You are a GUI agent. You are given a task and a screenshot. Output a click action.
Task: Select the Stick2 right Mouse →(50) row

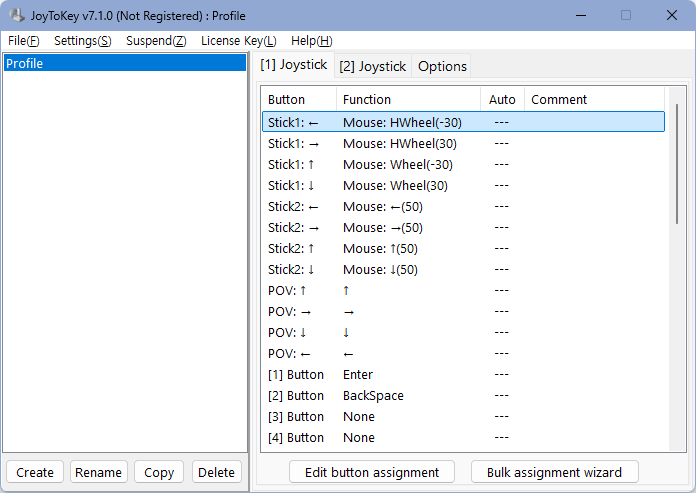tap(463, 228)
